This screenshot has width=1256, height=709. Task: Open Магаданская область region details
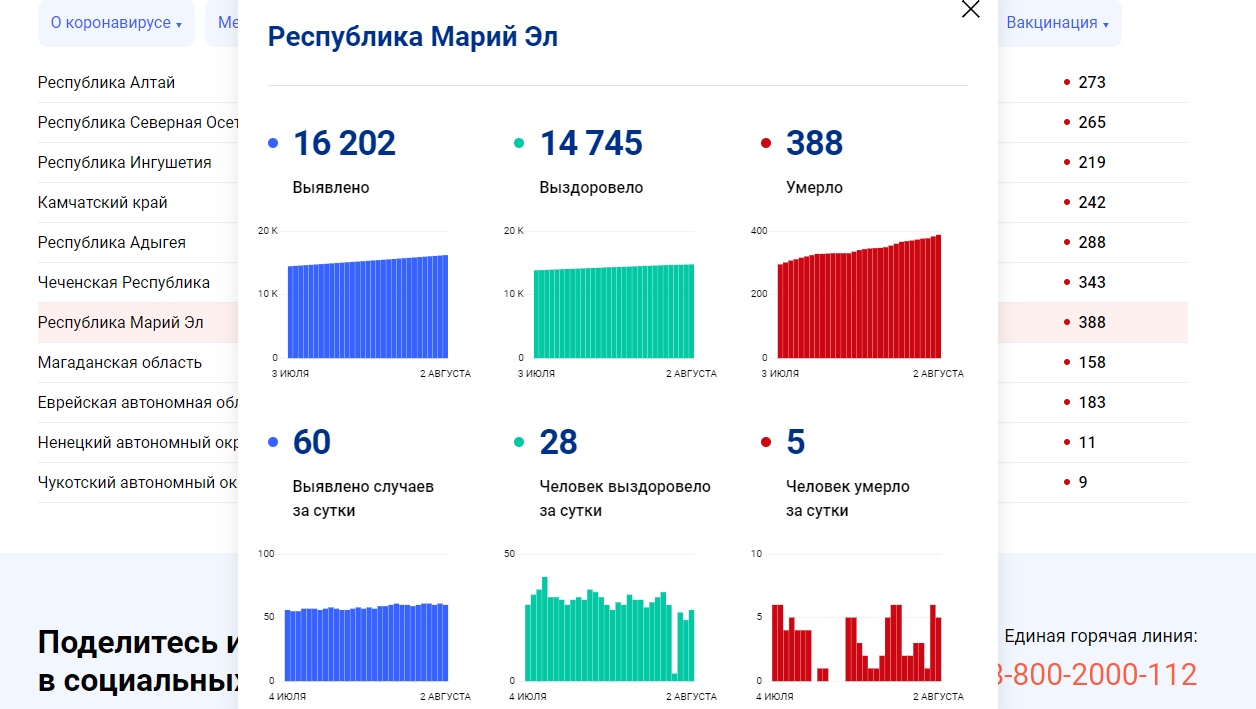point(119,362)
